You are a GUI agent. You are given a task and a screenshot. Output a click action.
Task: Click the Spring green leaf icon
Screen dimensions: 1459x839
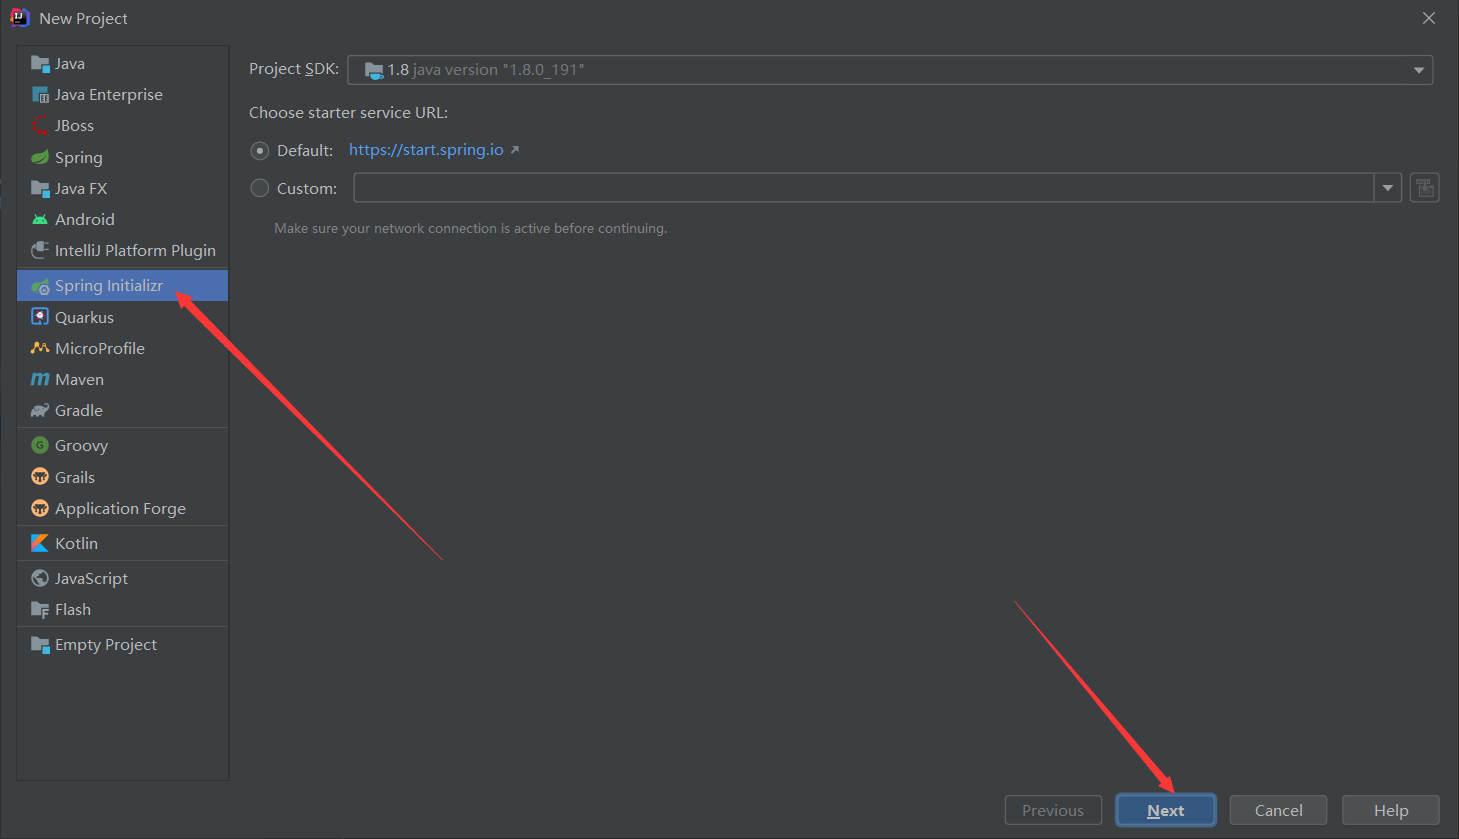coord(40,158)
